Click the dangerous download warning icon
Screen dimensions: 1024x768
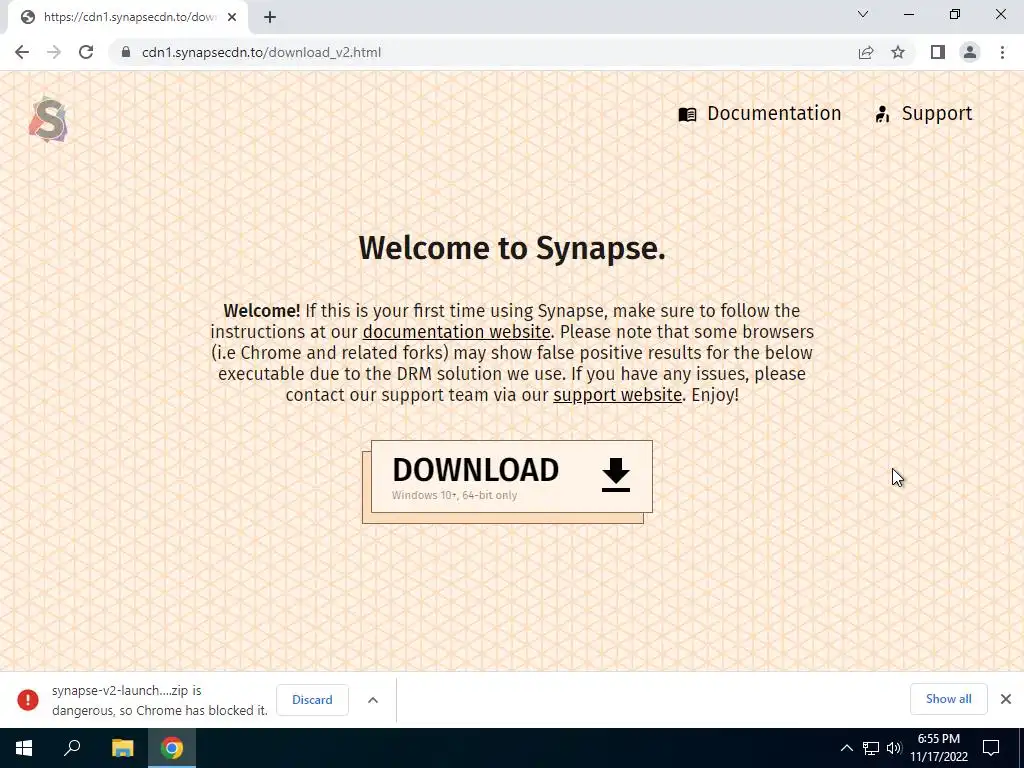pos(27,699)
